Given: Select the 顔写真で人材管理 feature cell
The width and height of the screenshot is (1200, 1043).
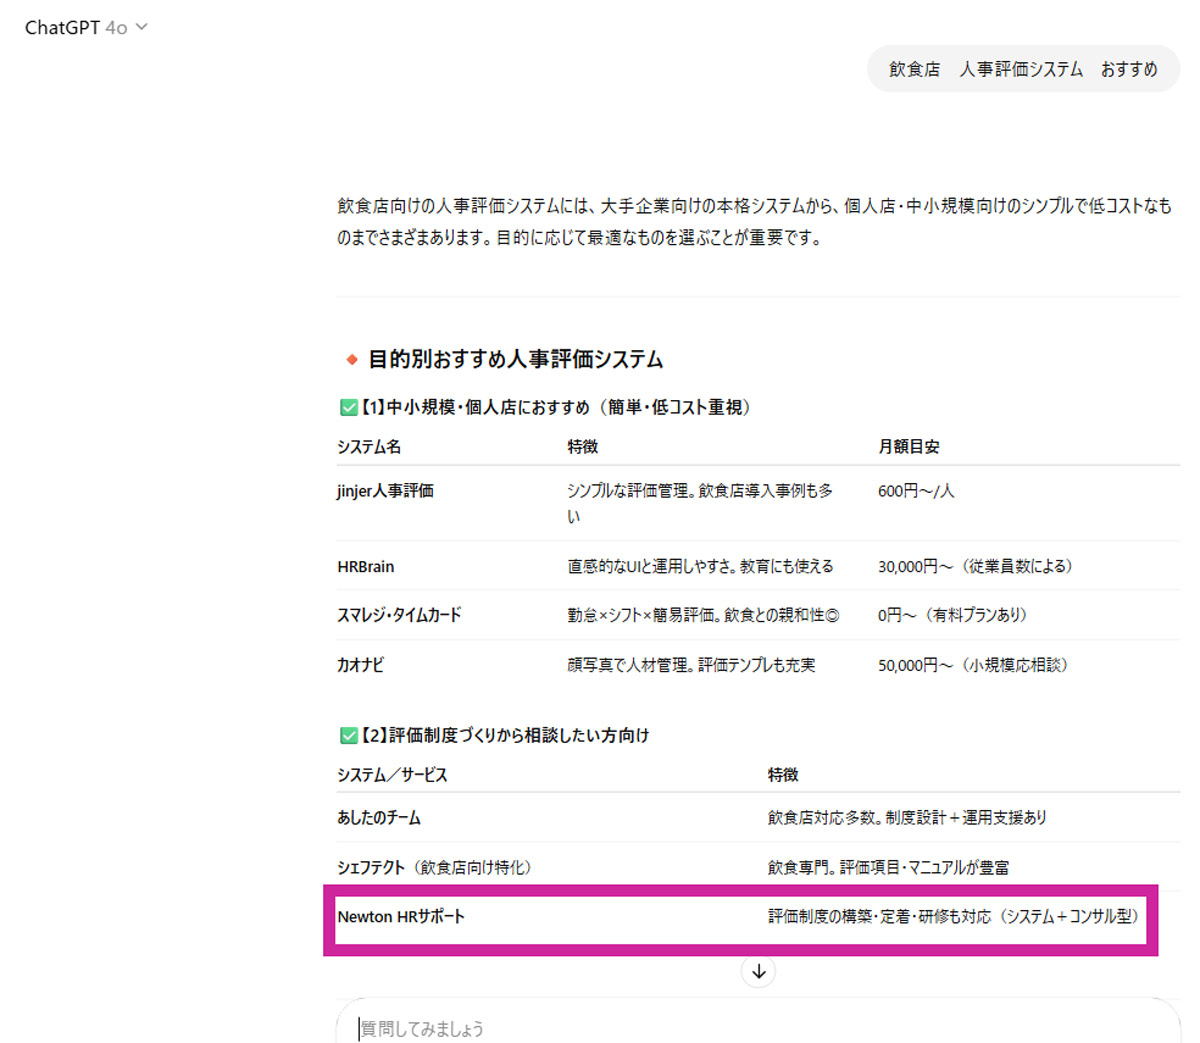Looking at the screenshot, I should point(691,665).
